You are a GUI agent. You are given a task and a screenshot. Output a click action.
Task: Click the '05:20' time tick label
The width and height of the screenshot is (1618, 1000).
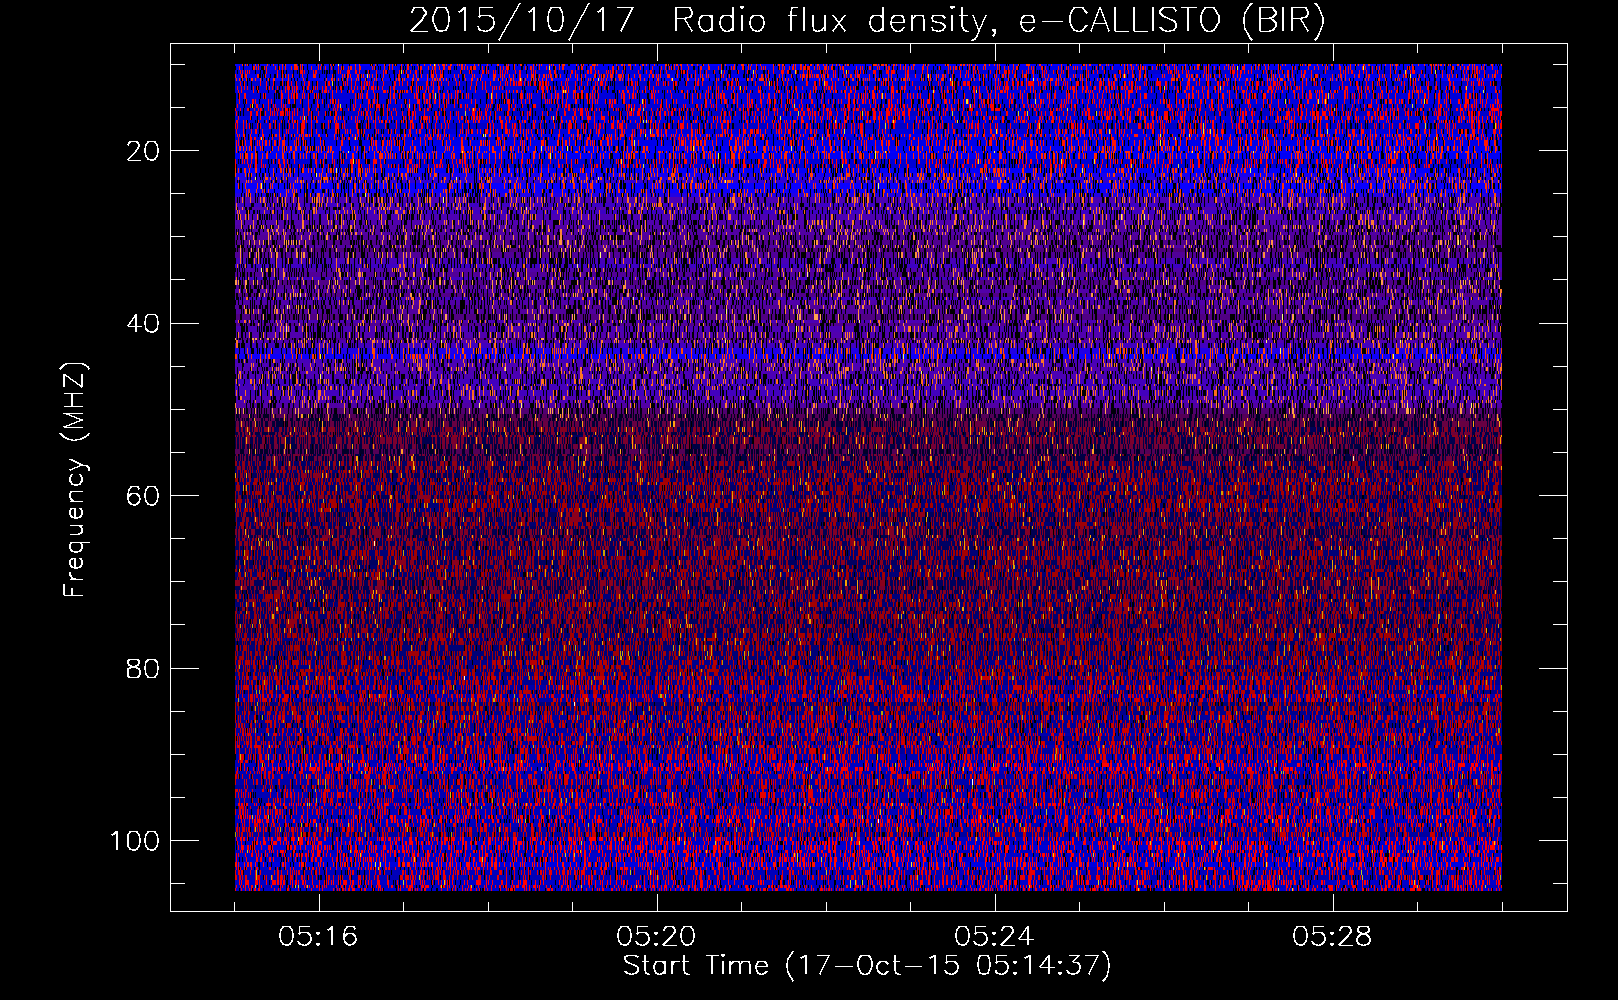pos(656,937)
